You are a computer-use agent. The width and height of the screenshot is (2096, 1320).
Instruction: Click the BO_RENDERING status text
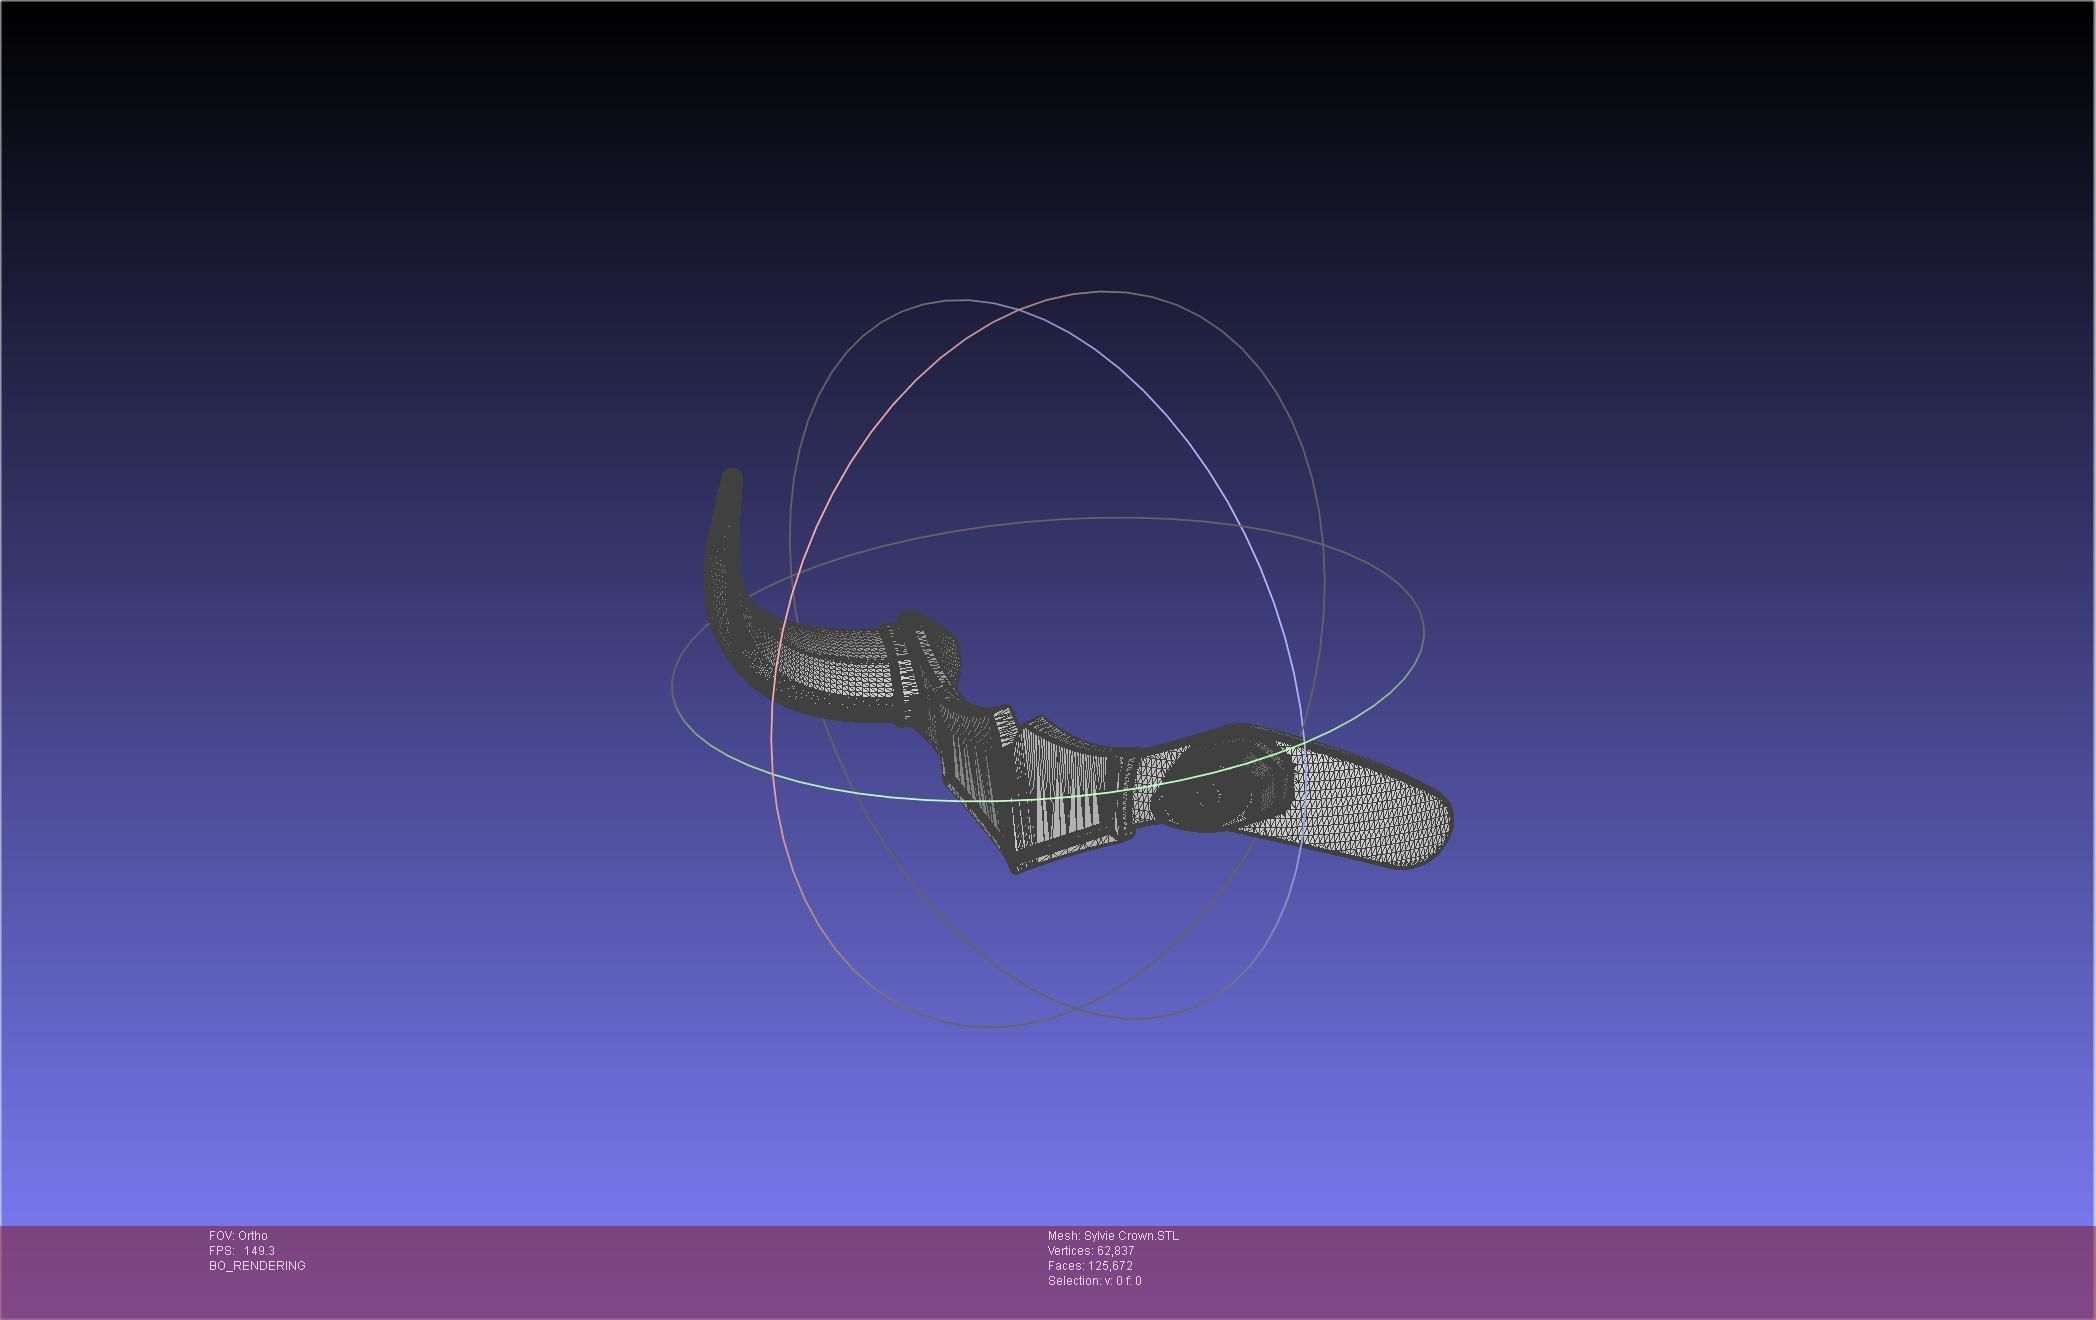click(x=257, y=1266)
